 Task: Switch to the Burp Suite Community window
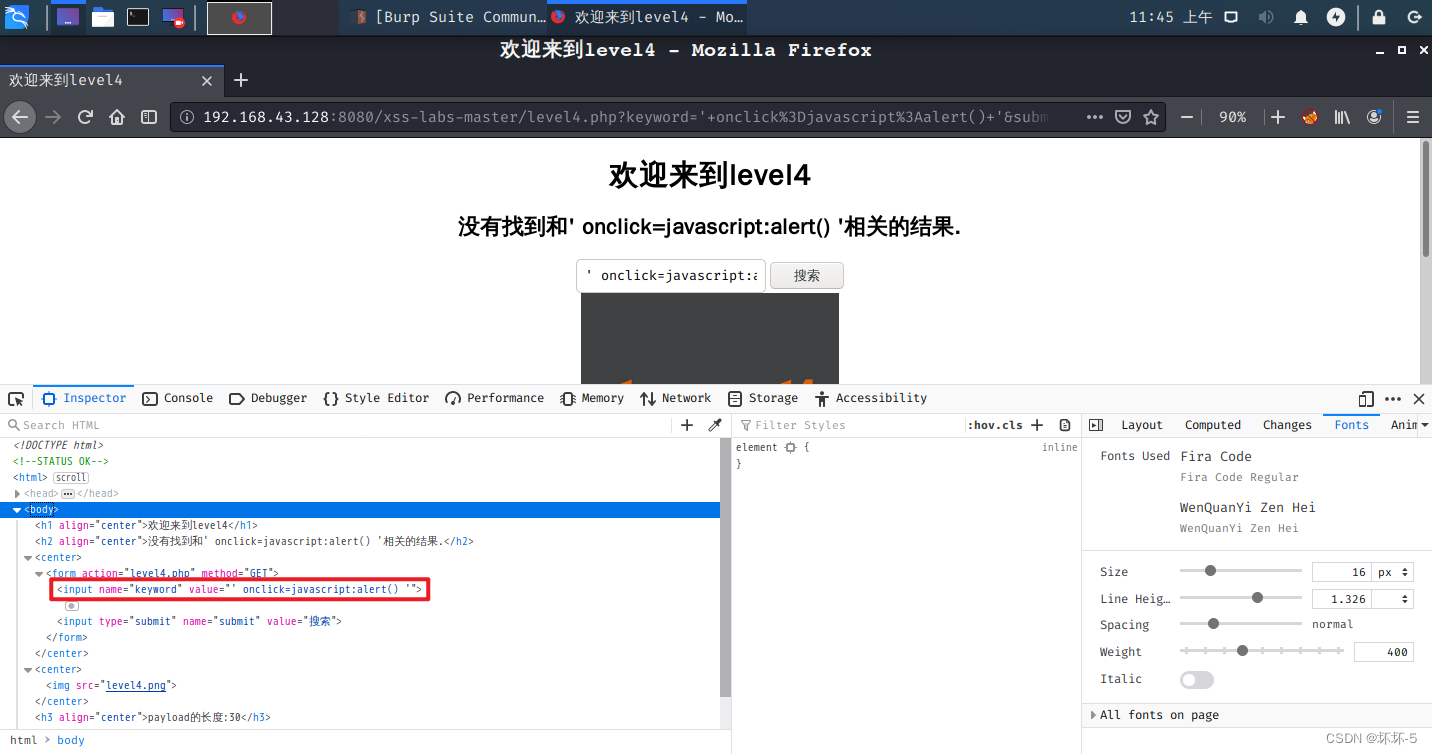tap(447, 17)
